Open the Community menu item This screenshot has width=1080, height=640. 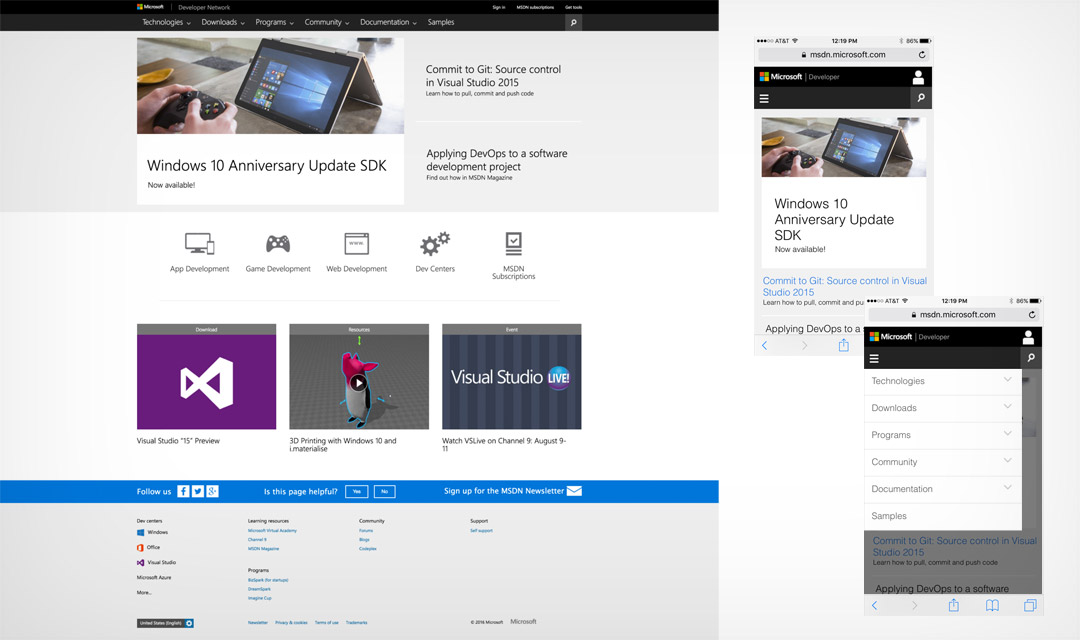(x=326, y=22)
